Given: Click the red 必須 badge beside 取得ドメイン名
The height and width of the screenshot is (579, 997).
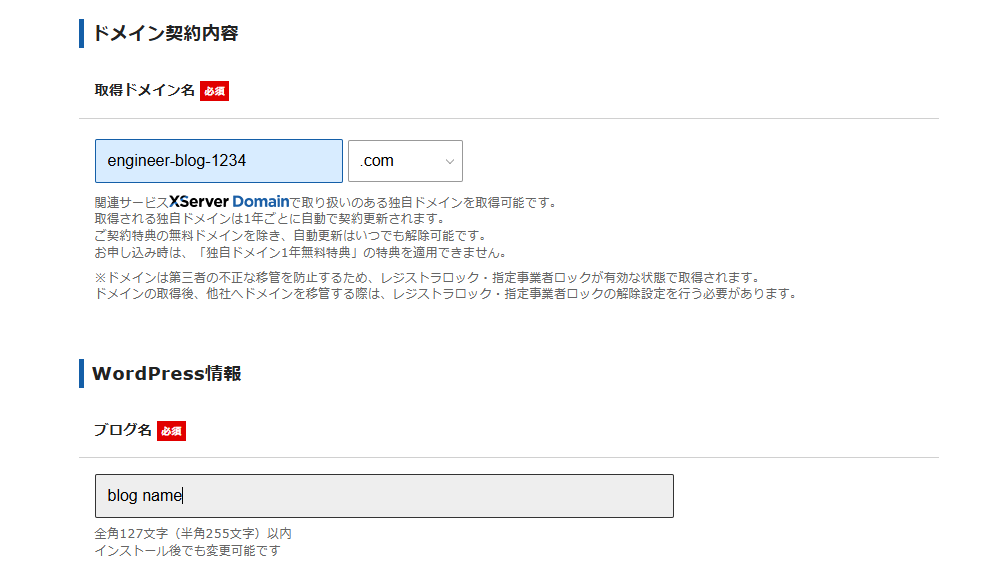Looking at the screenshot, I should [x=214, y=91].
